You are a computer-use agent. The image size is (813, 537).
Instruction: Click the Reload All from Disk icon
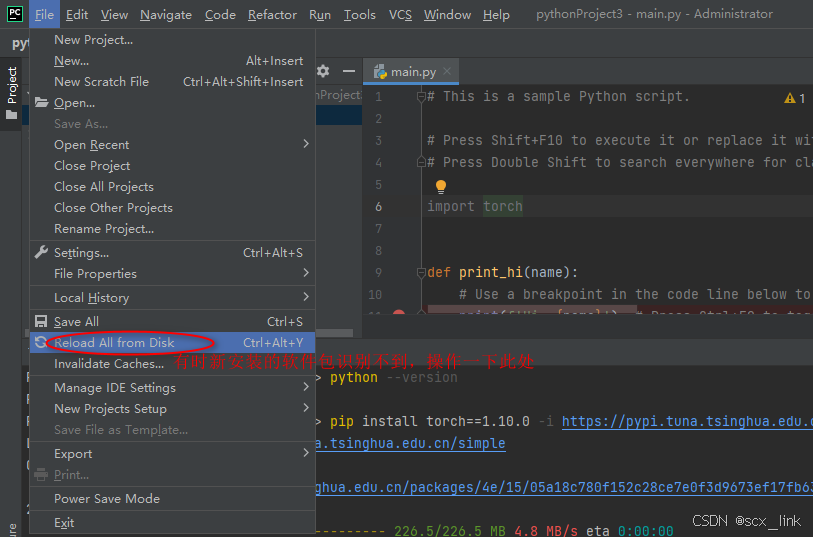[x=40, y=342]
